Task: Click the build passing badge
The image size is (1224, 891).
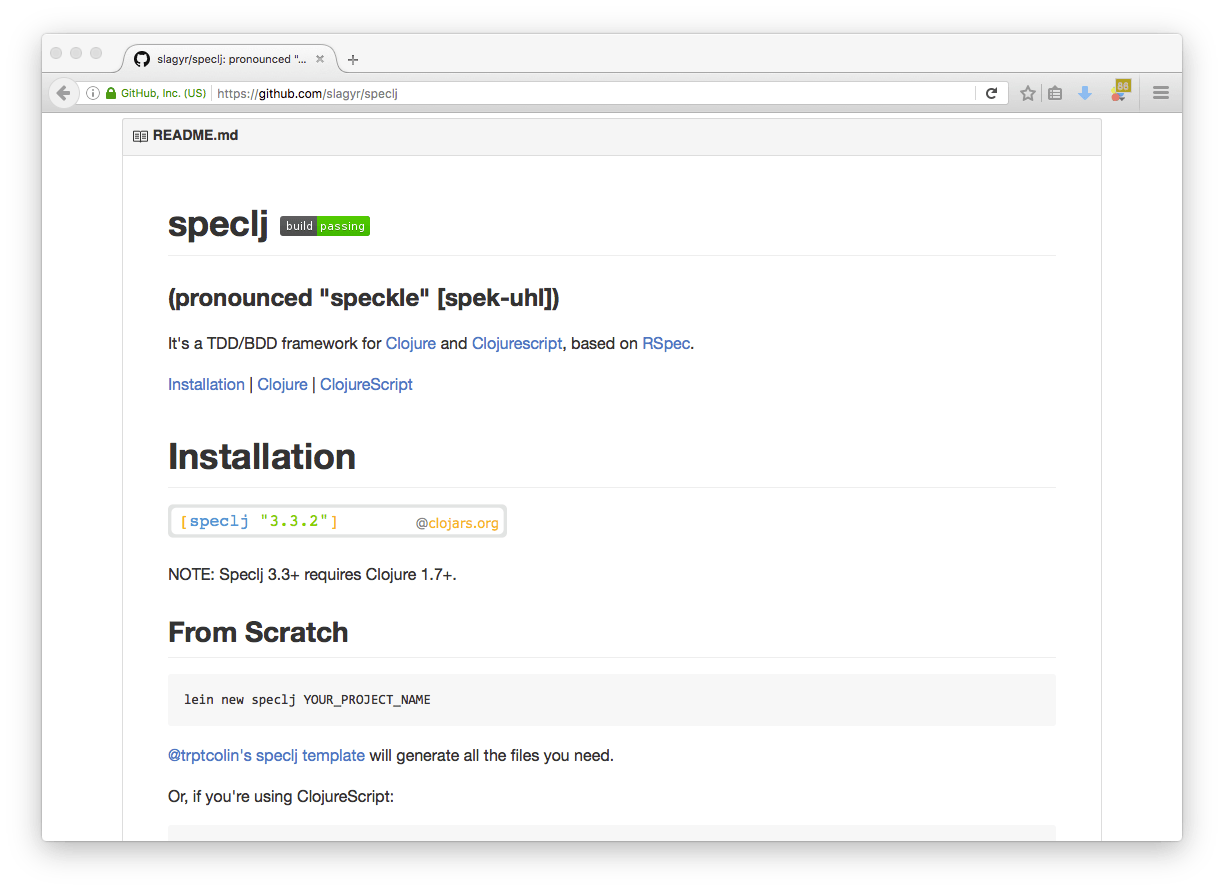Action: pyautogui.click(x=325, y=226)
